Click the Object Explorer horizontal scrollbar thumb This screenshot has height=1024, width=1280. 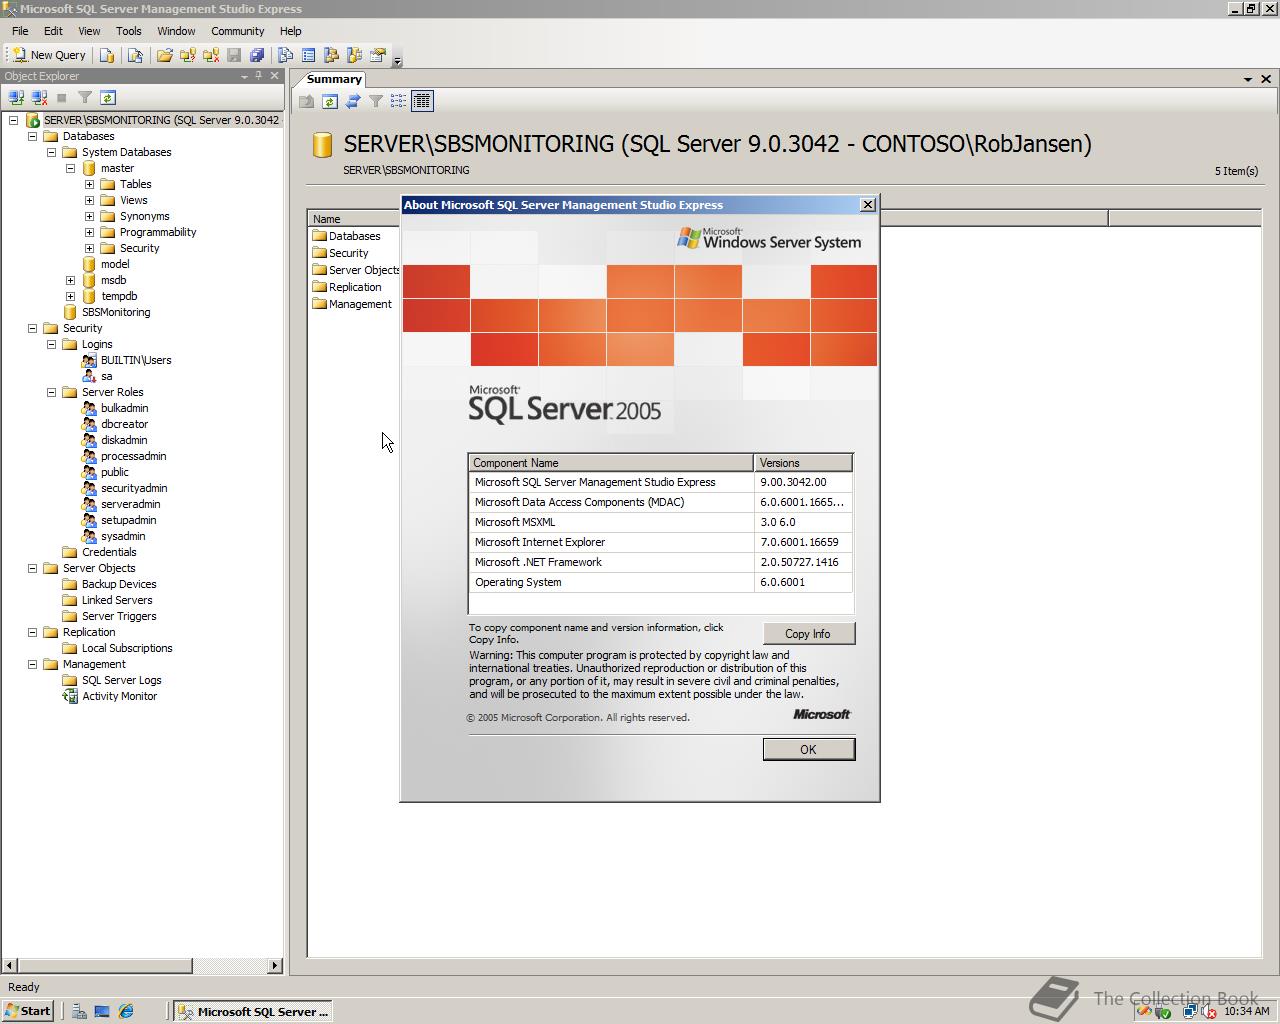pyautogui.click(x=104, y=966)
